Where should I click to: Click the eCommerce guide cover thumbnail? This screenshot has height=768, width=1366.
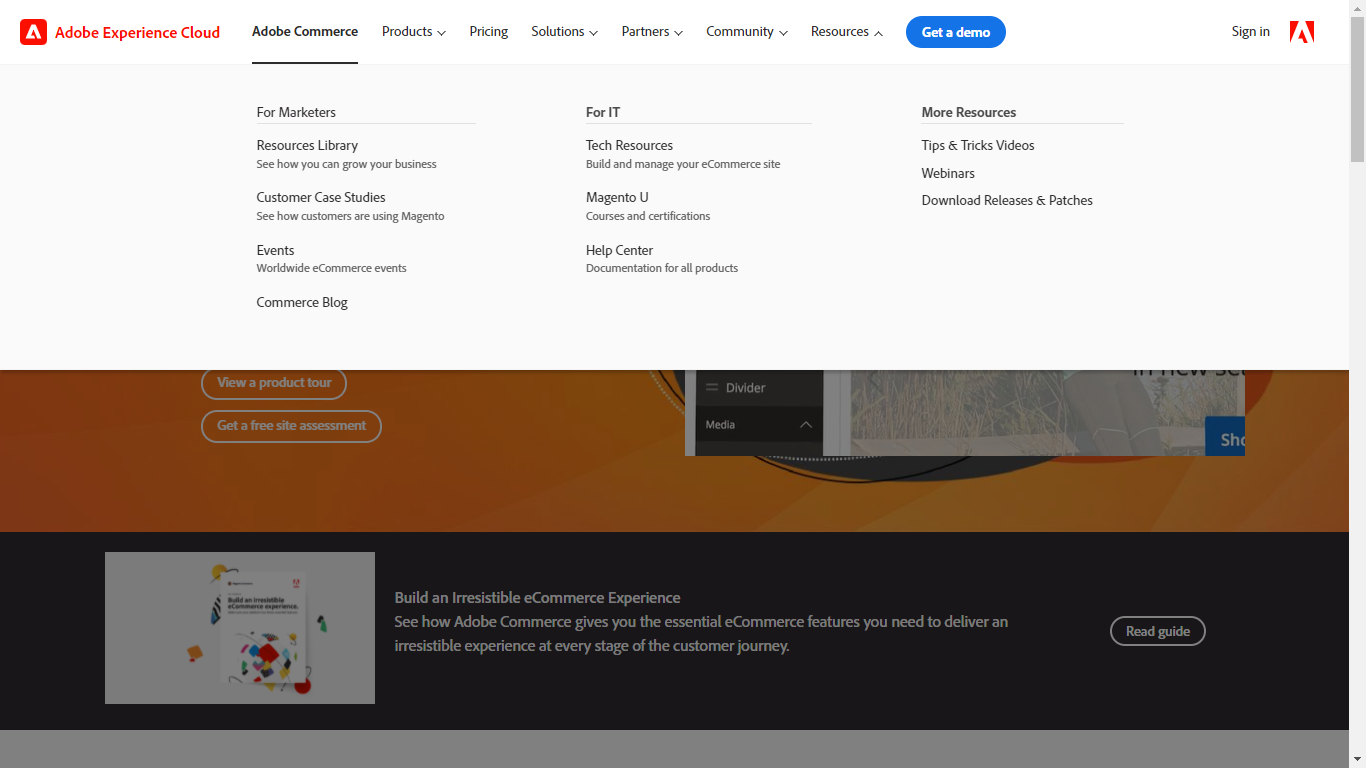click(239, 627)
